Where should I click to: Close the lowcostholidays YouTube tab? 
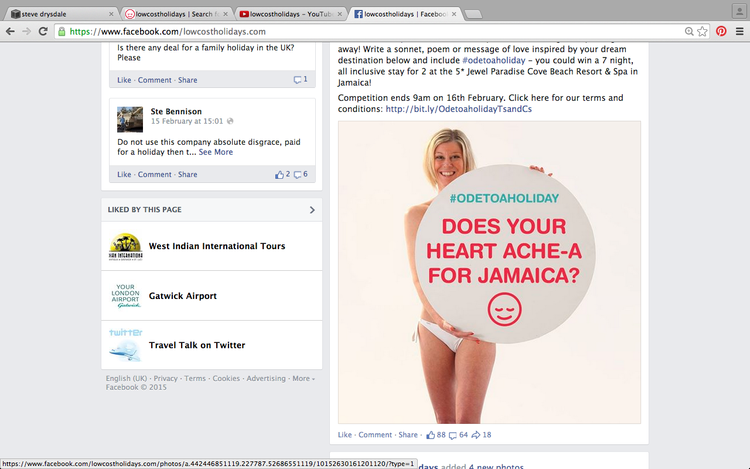[x=340, y=14]
